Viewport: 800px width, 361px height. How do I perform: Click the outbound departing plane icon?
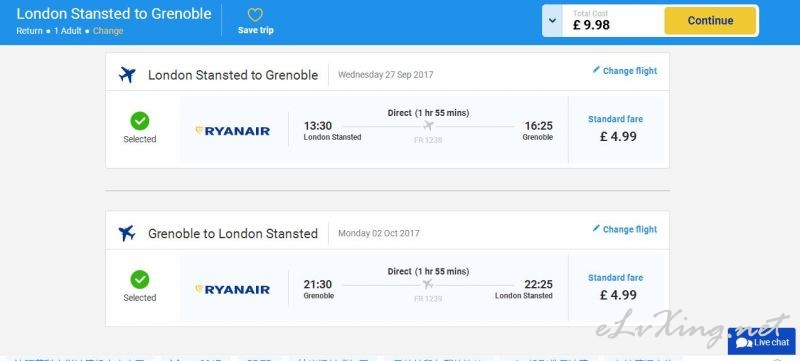(127, 74)
